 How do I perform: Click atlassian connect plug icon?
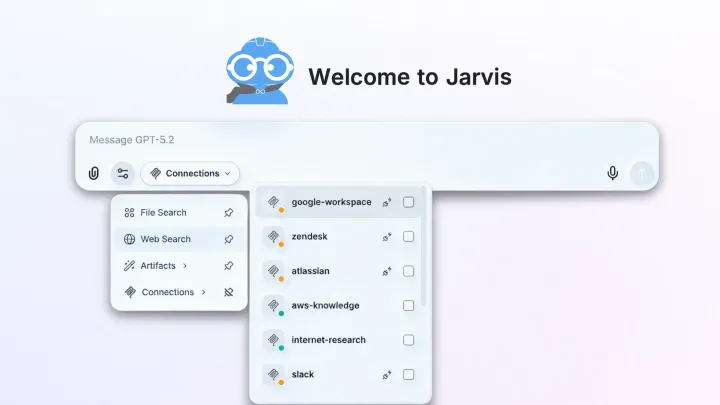(387, 271)
